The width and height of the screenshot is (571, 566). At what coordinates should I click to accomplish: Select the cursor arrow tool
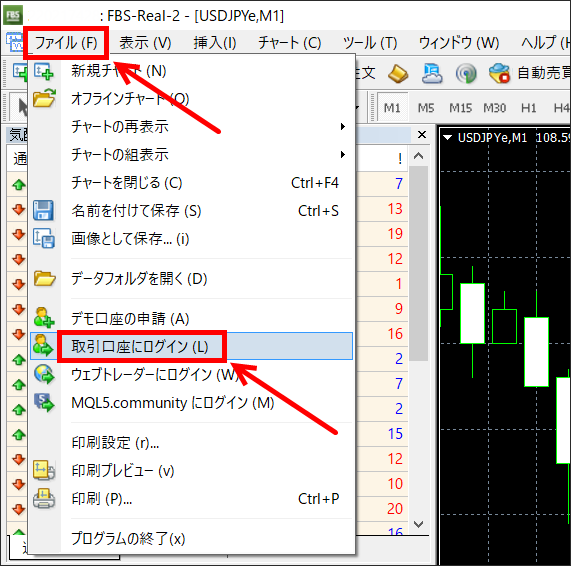(x=20, y=107)
